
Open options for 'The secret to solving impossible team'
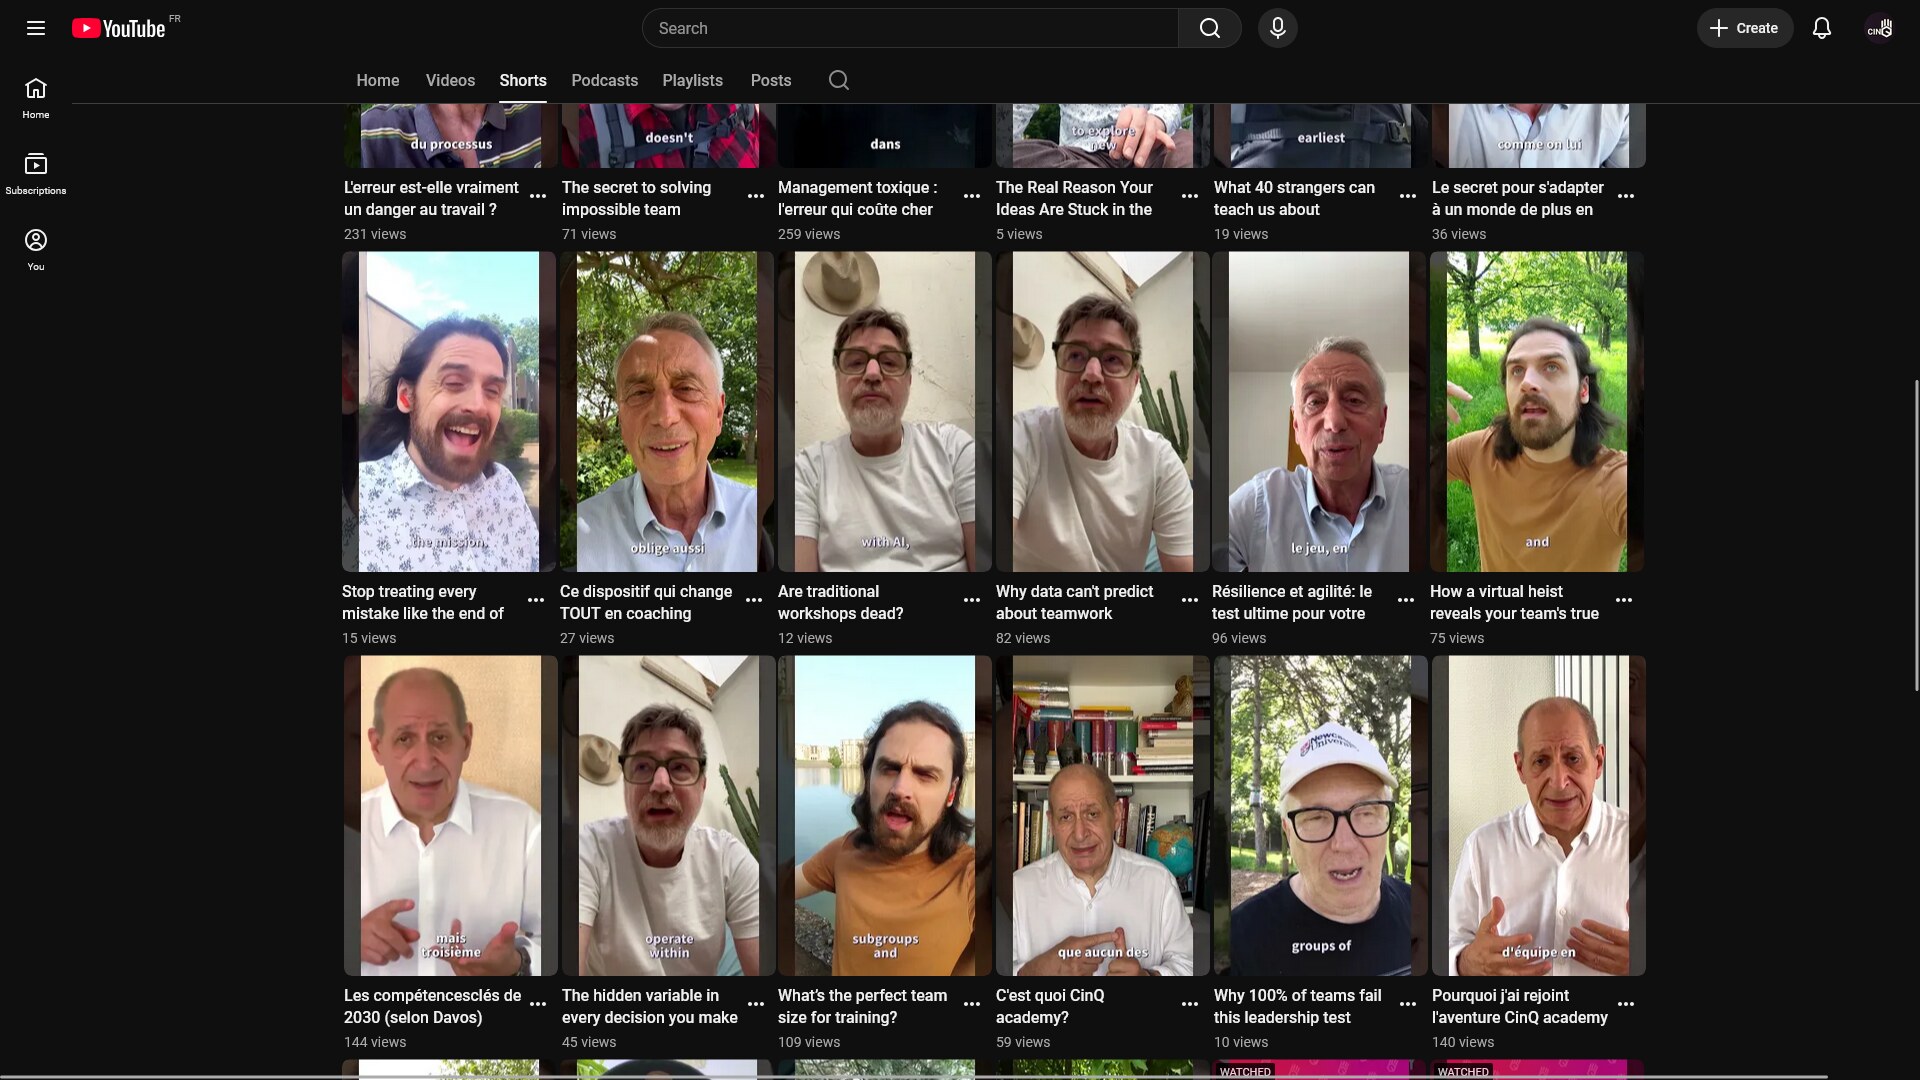click(x=756, y=196)
